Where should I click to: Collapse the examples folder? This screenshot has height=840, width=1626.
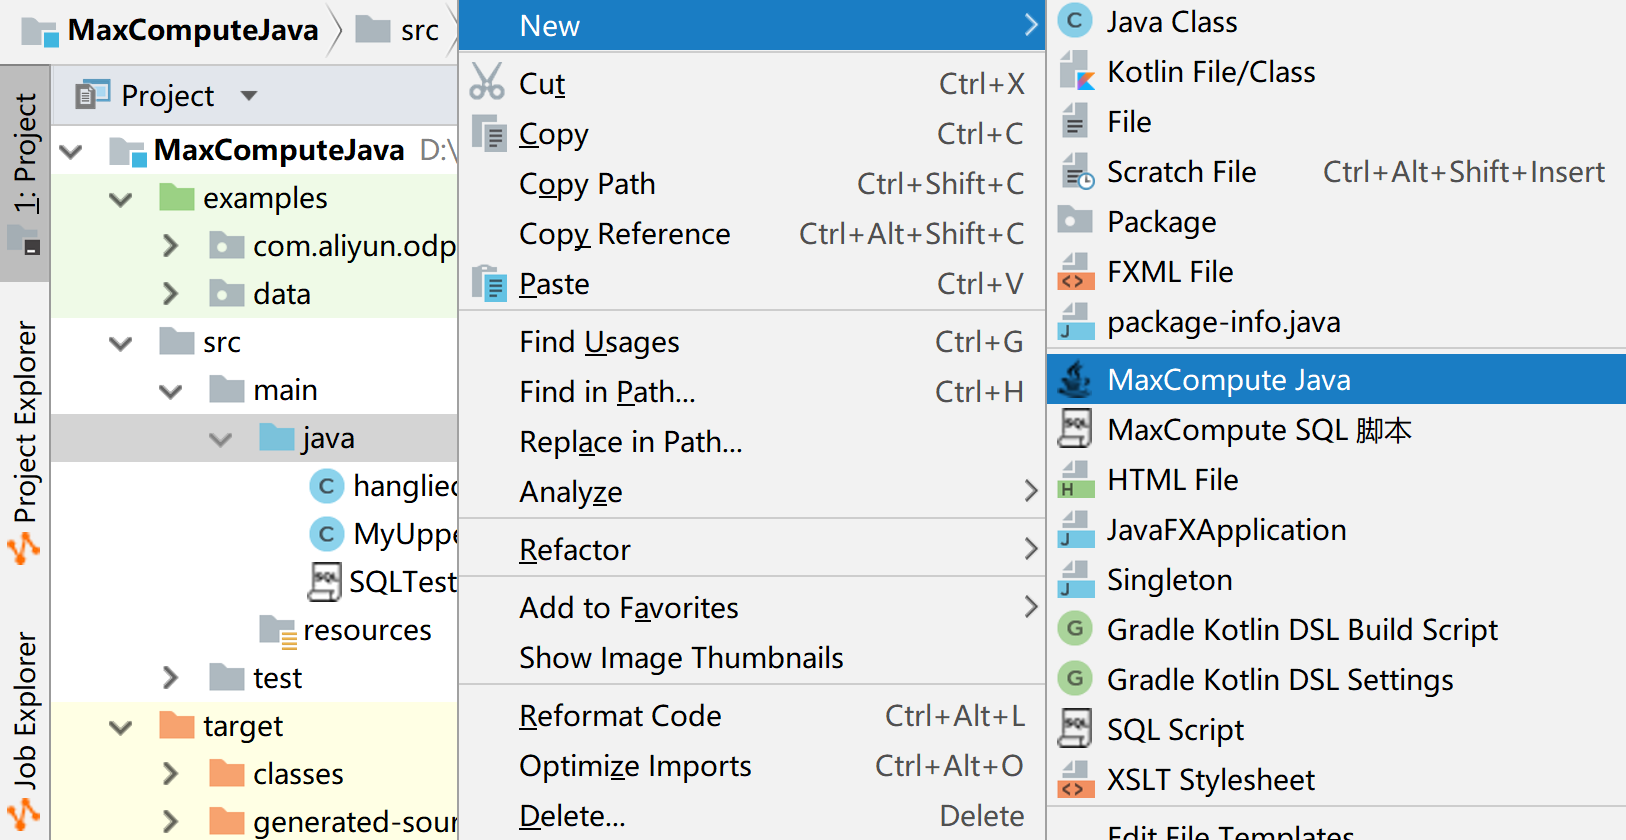[121, 199]
